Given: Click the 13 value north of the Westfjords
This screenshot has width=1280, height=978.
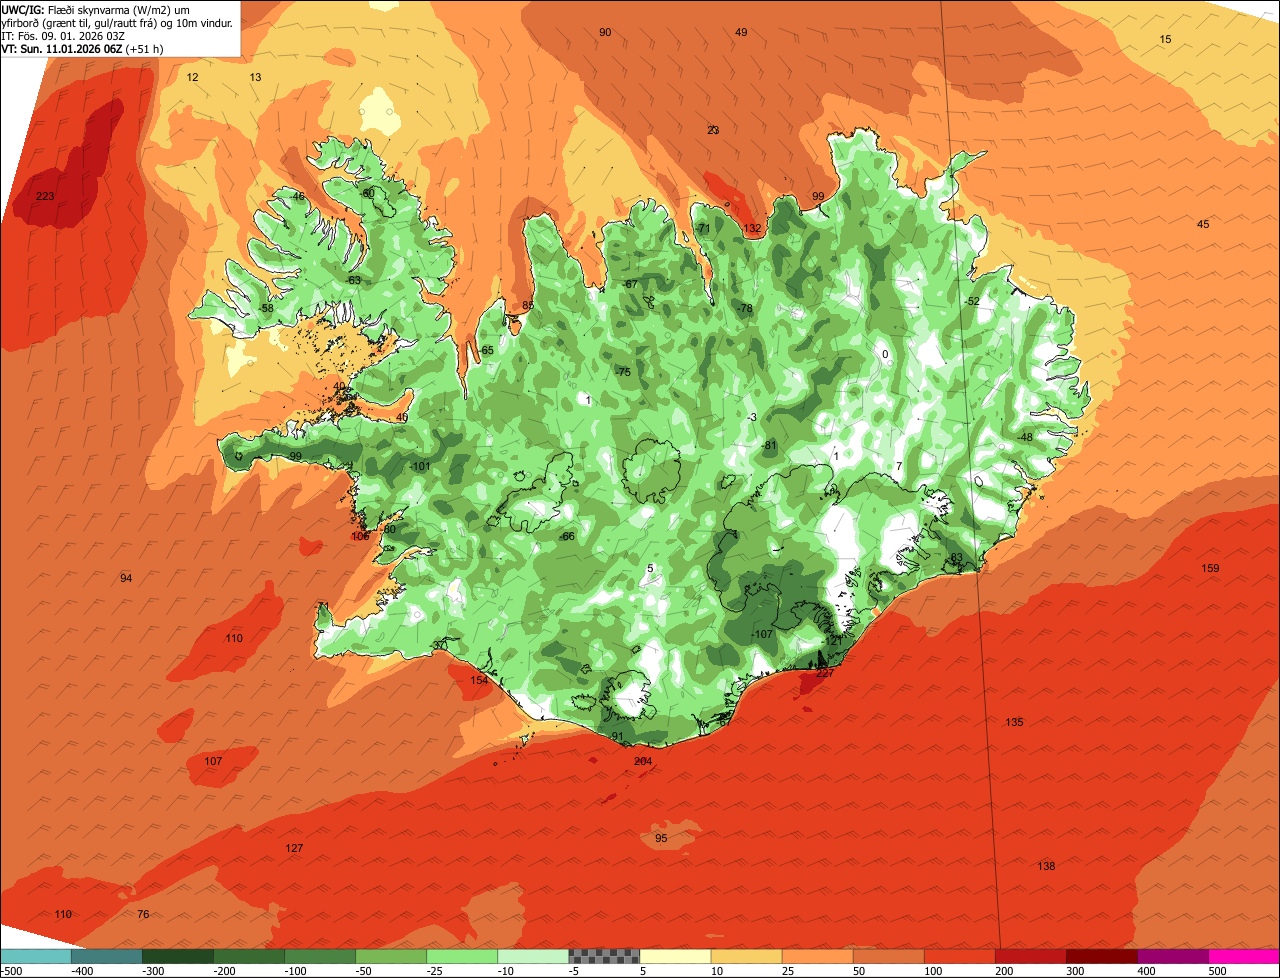Looking at the screenshot, I should click(x=255, y=77).
